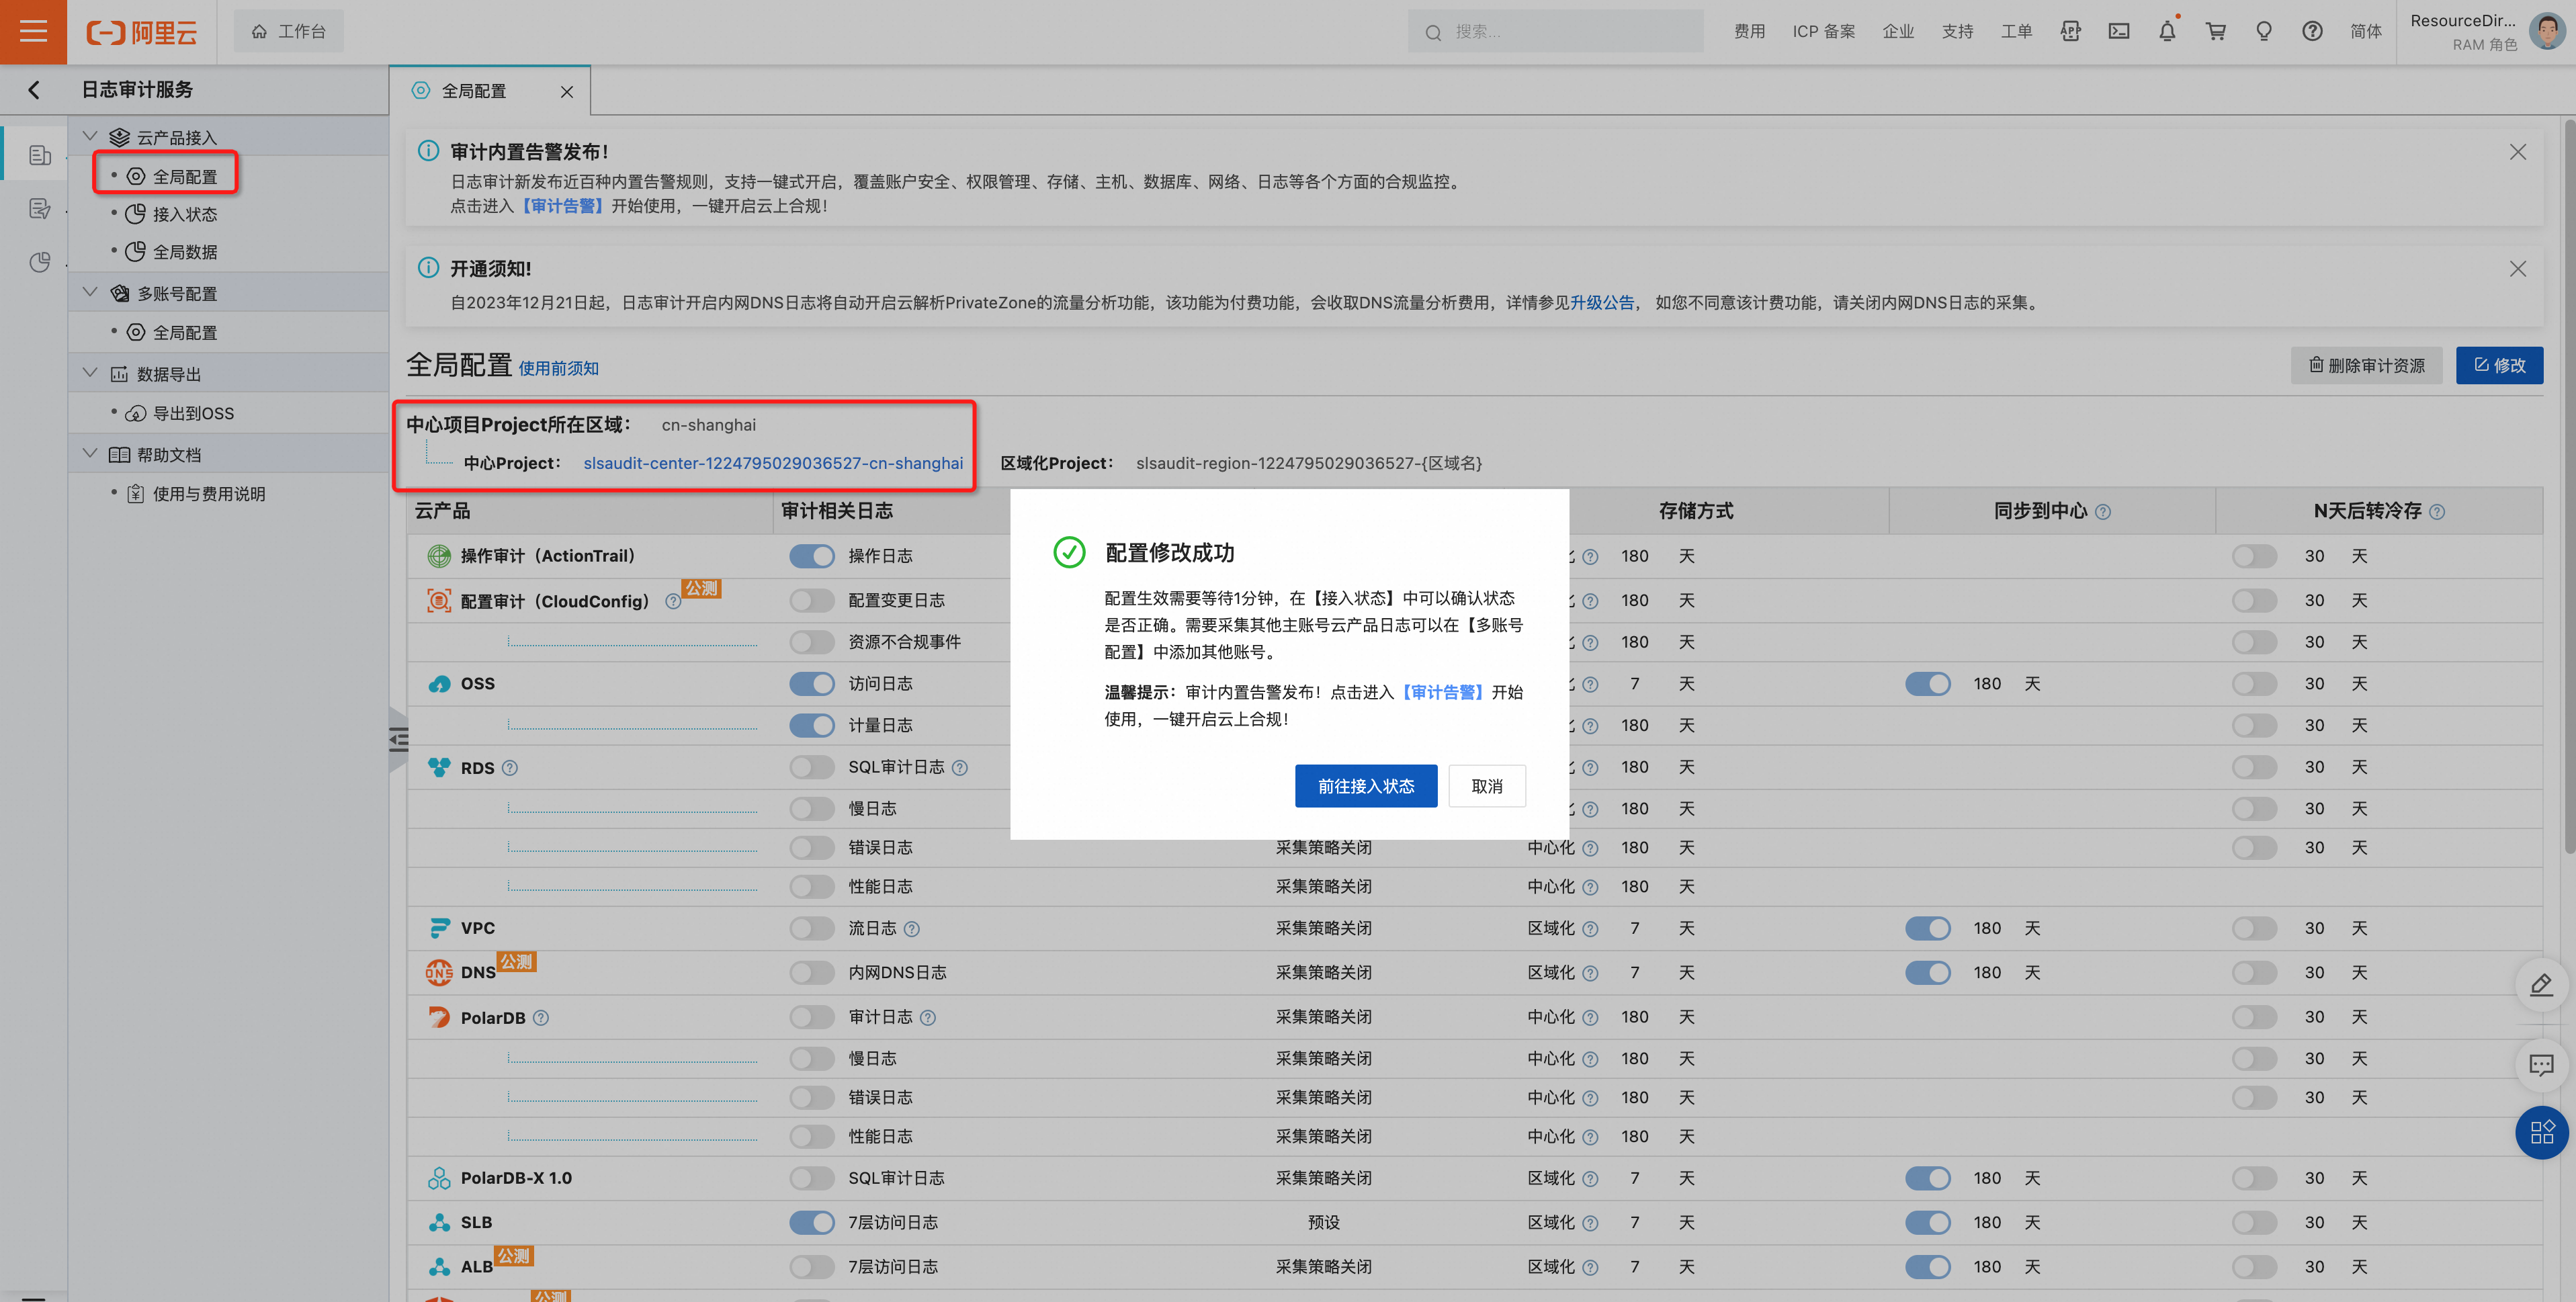Open the 升级公告 link
This screenshot has width=2576, height=1302.
[1602, 303]
